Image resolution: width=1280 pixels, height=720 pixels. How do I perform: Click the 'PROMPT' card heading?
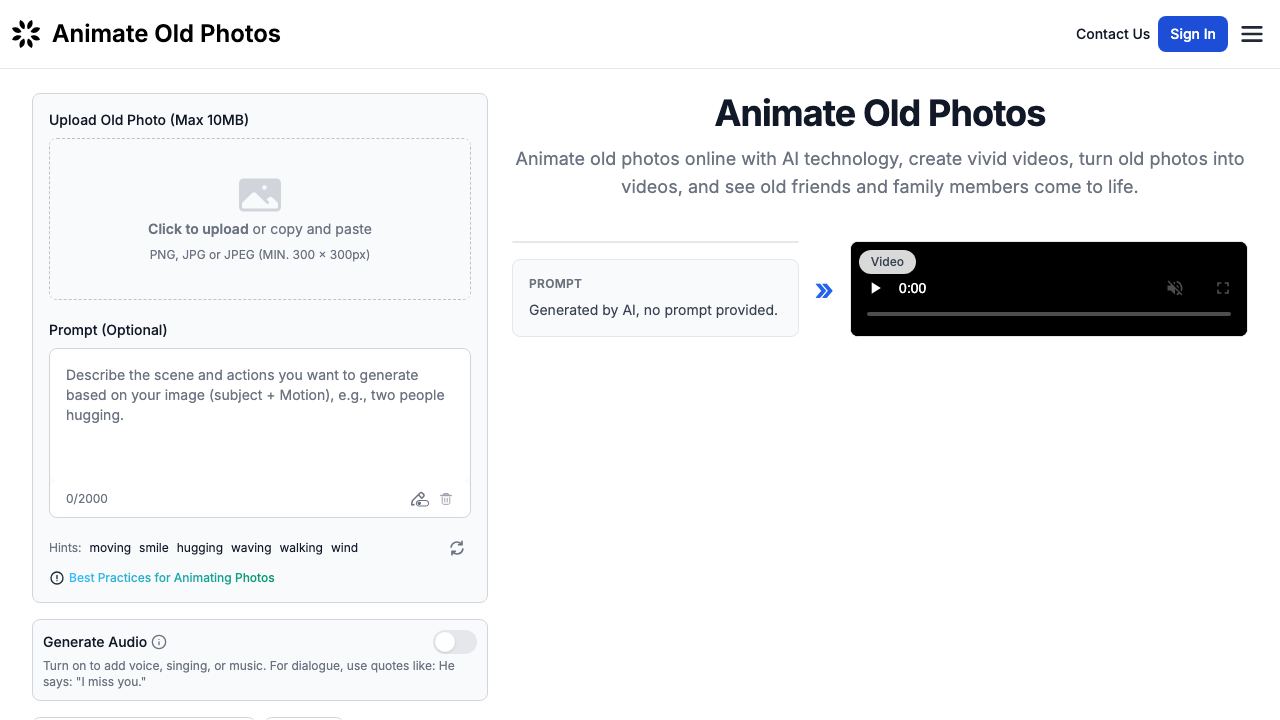coord(555,284)
